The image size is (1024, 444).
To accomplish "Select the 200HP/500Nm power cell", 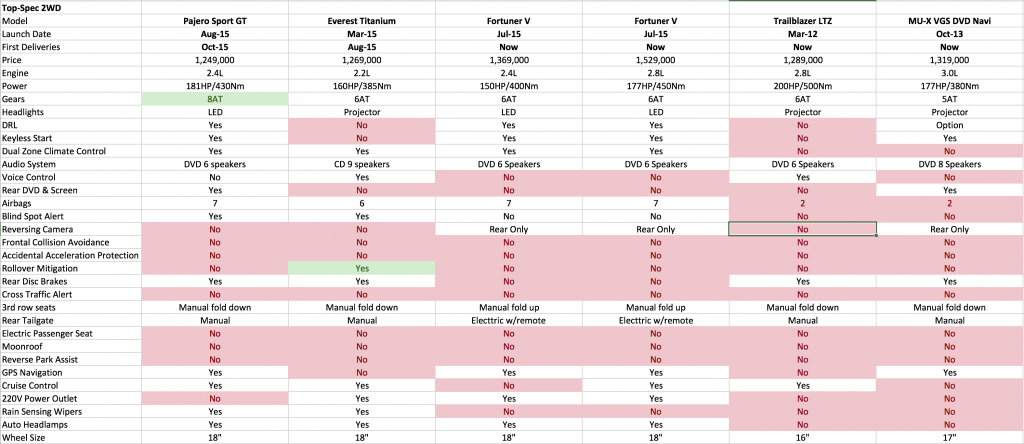I will pos(803,86).
